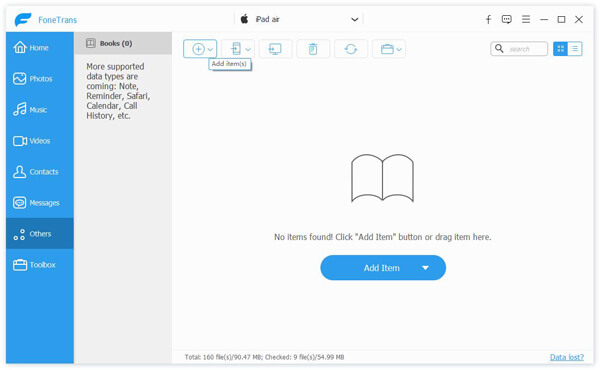The width and height of the screenshot is (600, 370).
Task: Maximize the FoneTrans window
Action: point(561,19)
